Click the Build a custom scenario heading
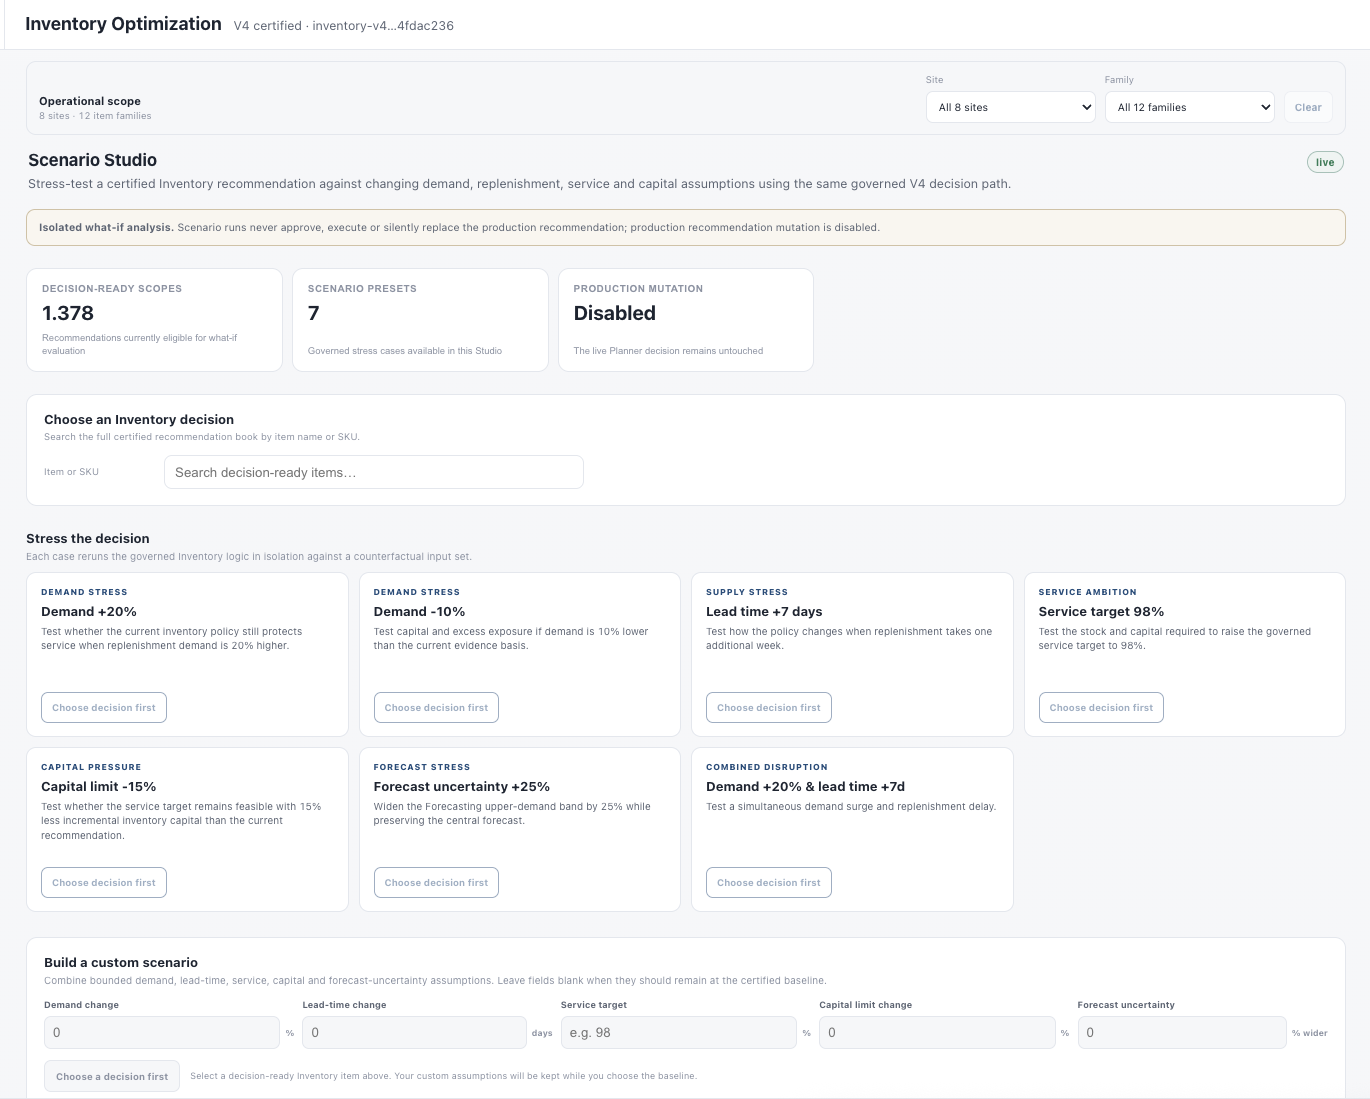This screenshot has height=1099, width=1370. click(121, 963)
